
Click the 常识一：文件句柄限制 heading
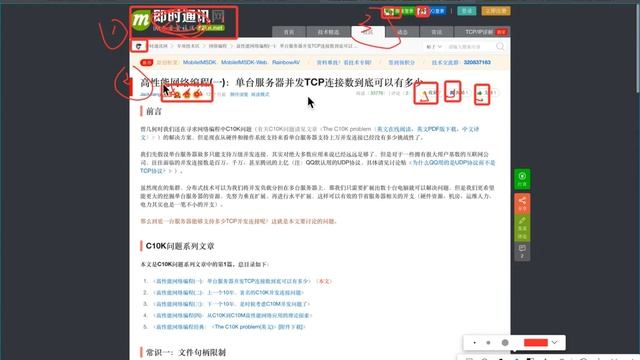pyautogui.click(x=186, y=352)
